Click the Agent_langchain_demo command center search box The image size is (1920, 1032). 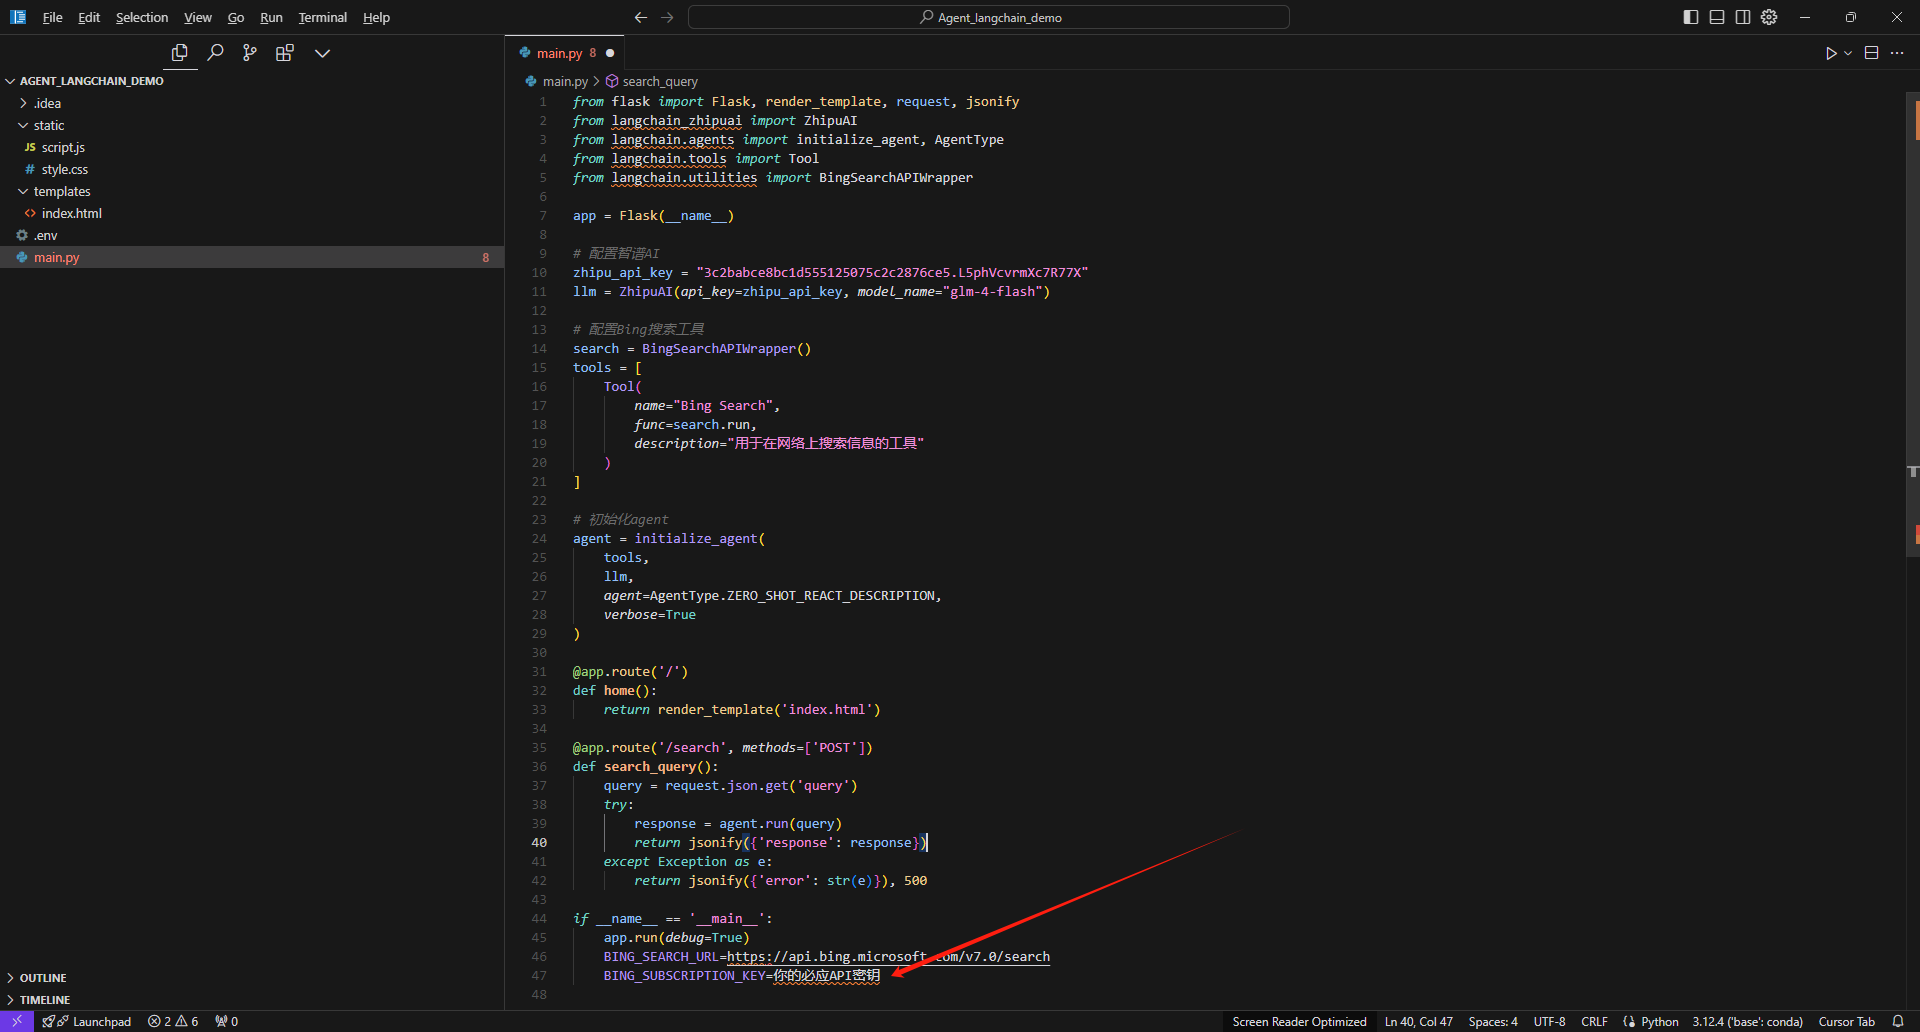tap(989, 17)
